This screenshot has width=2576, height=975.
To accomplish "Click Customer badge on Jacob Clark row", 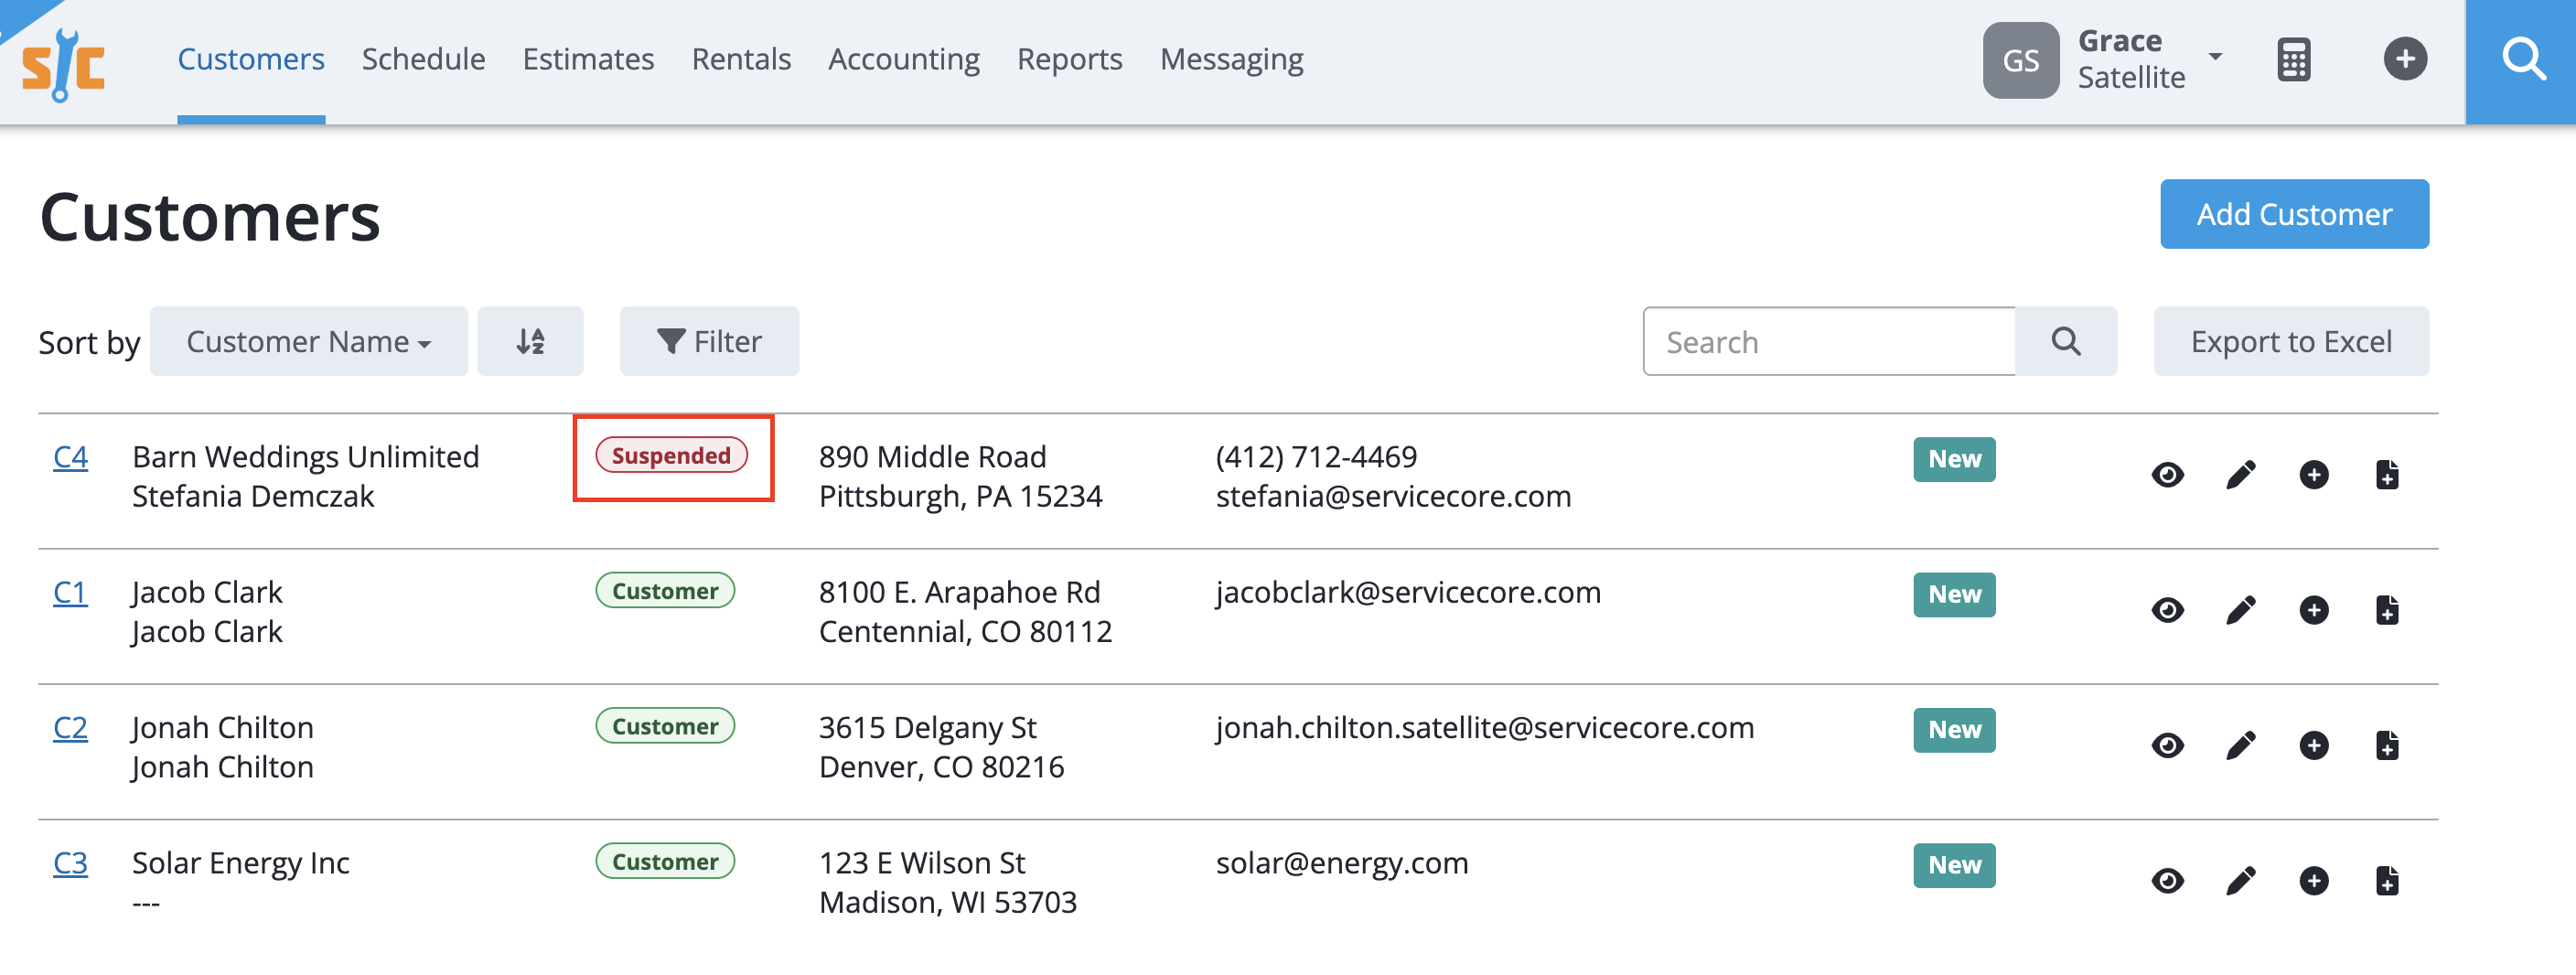I will pyautogui.click(x=665, y=590).
